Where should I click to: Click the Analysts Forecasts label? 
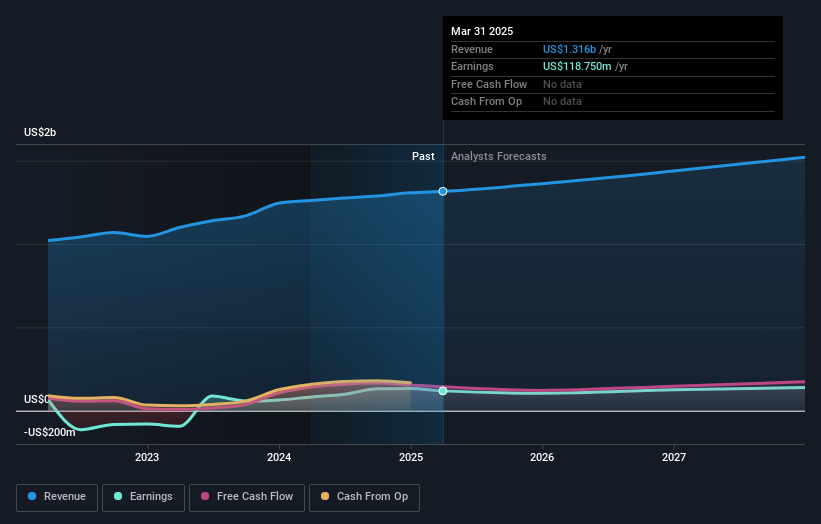(498, 156)
